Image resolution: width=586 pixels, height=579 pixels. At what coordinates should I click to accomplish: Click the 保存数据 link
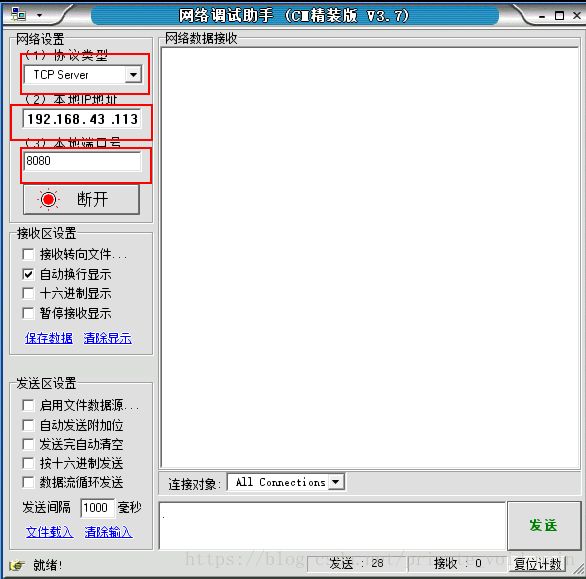coord(49,338)
